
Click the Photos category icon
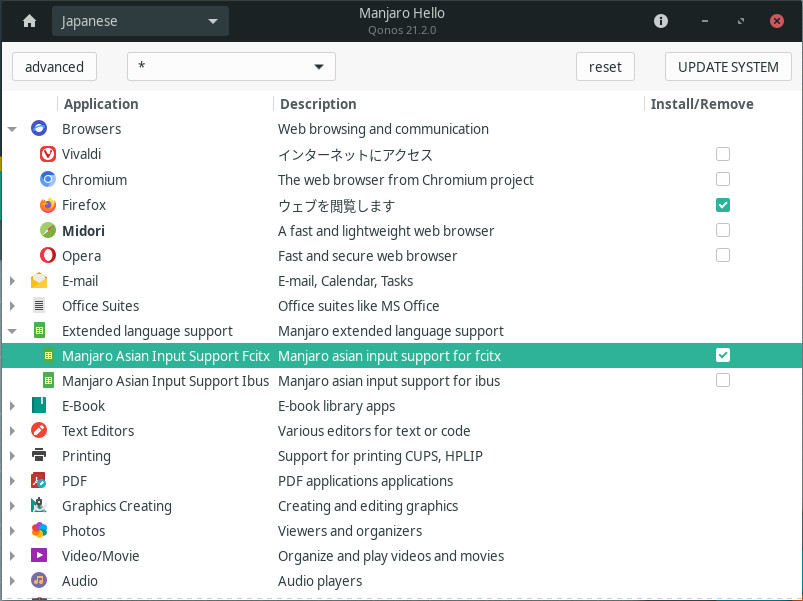[39, 531]
